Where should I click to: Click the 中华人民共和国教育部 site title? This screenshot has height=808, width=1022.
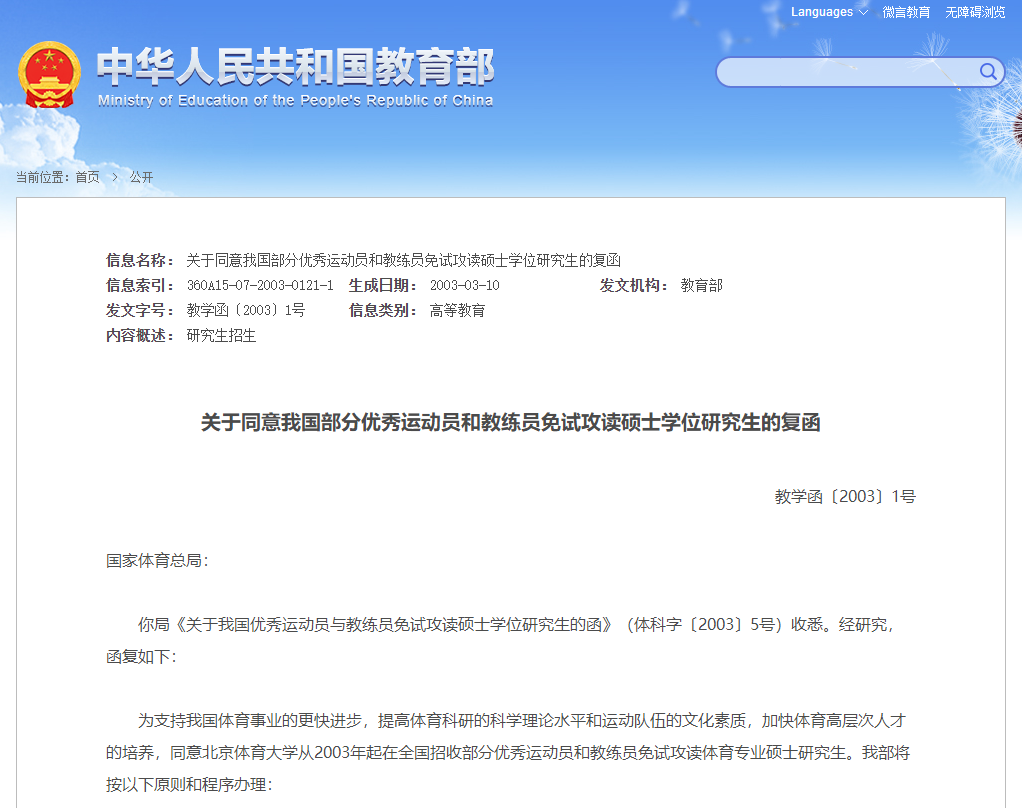tap(296, 66)
